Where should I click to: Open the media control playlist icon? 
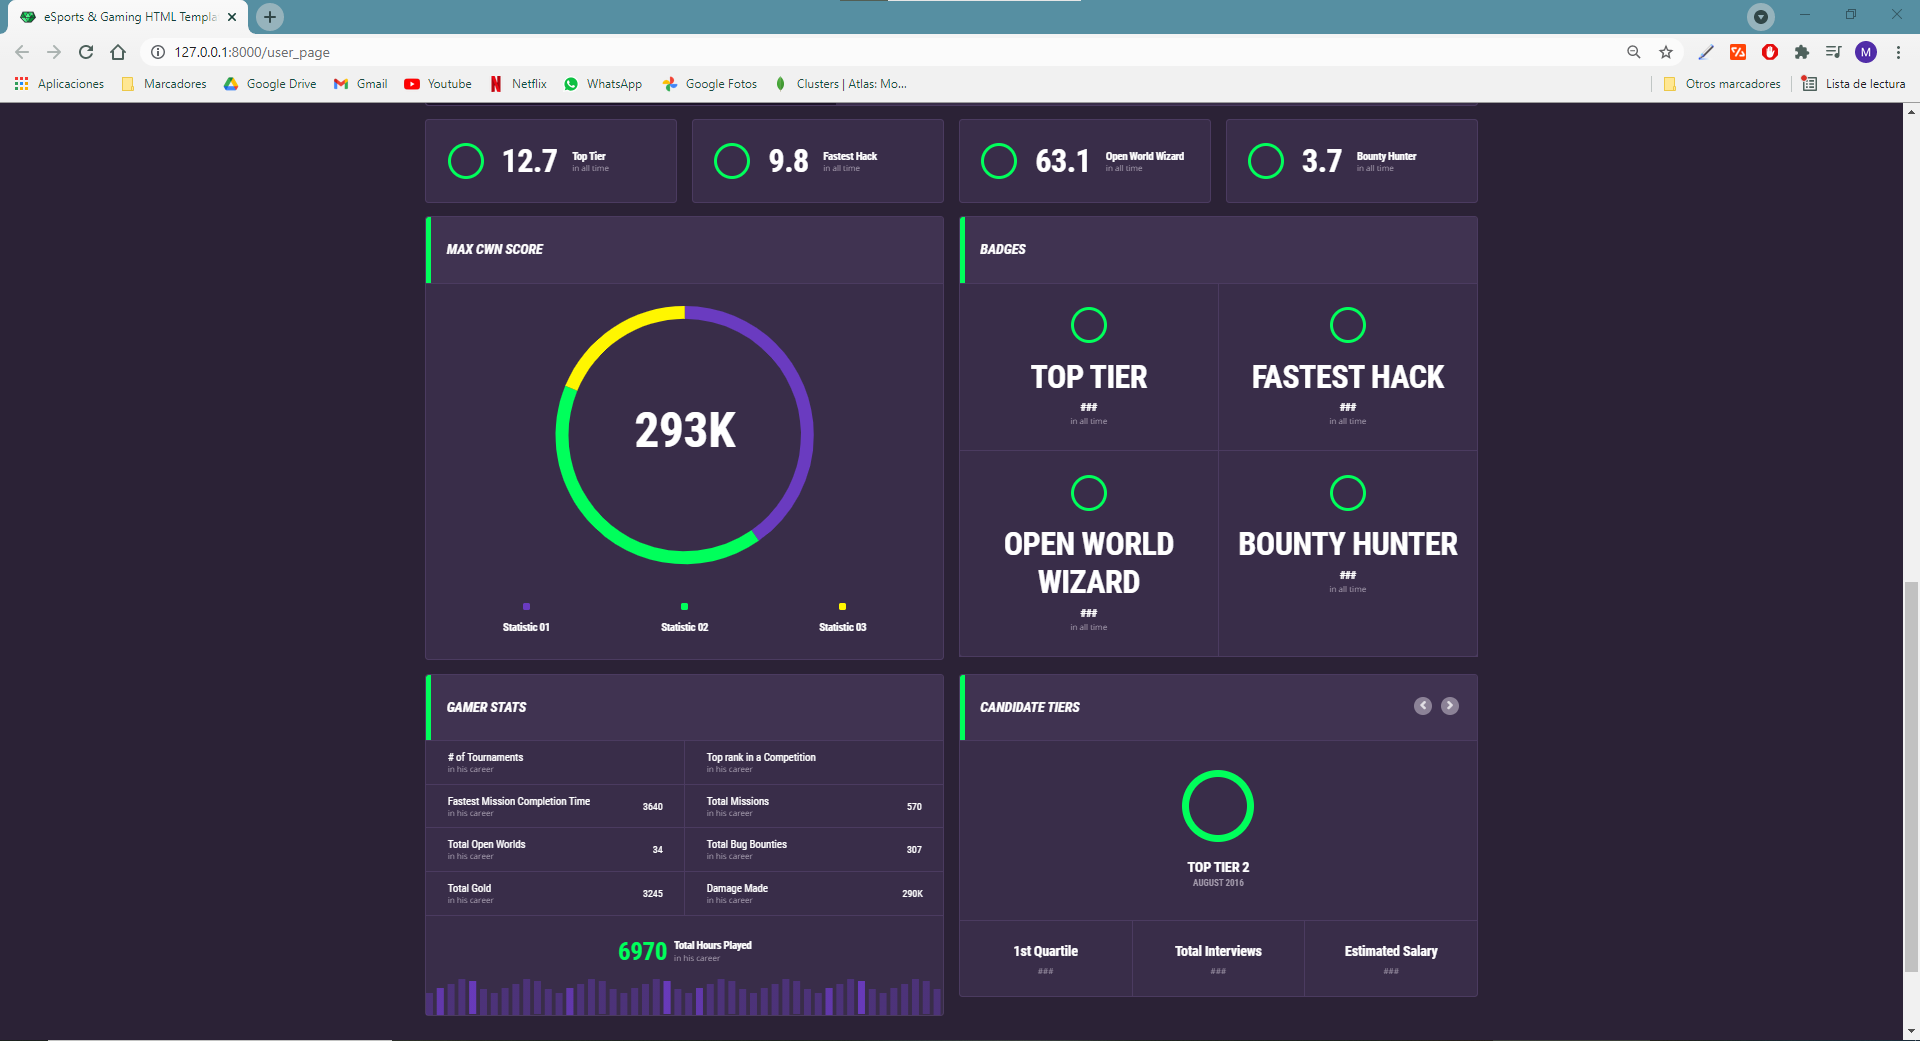[1834, 52]
